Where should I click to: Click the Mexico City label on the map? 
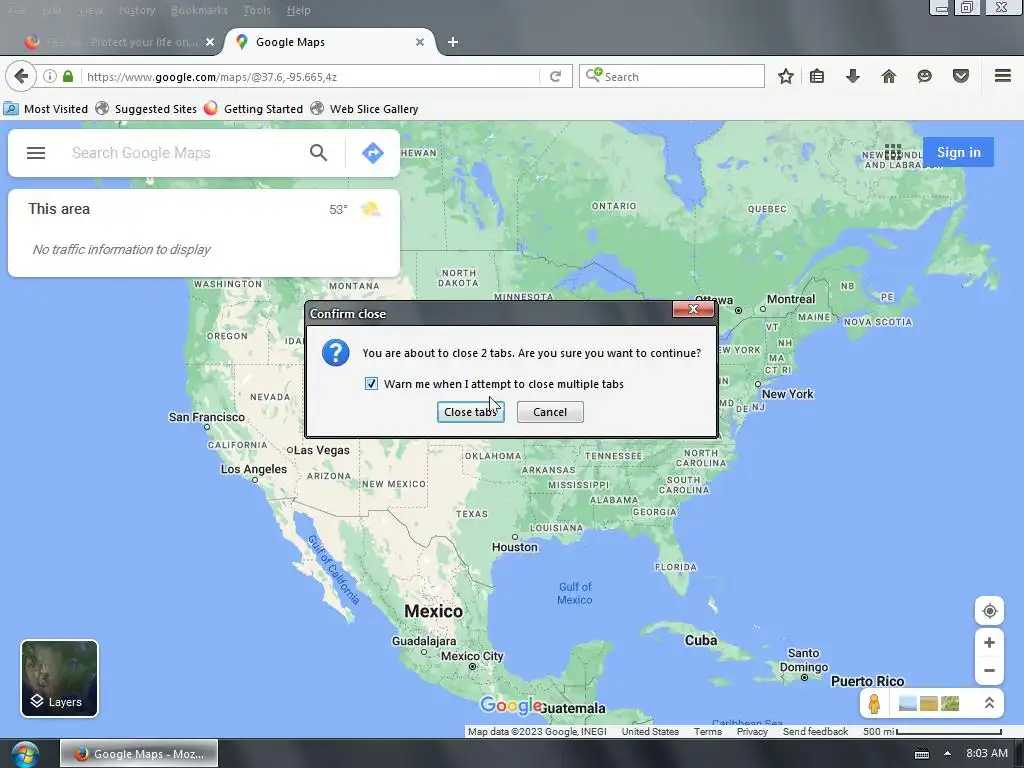472,656
